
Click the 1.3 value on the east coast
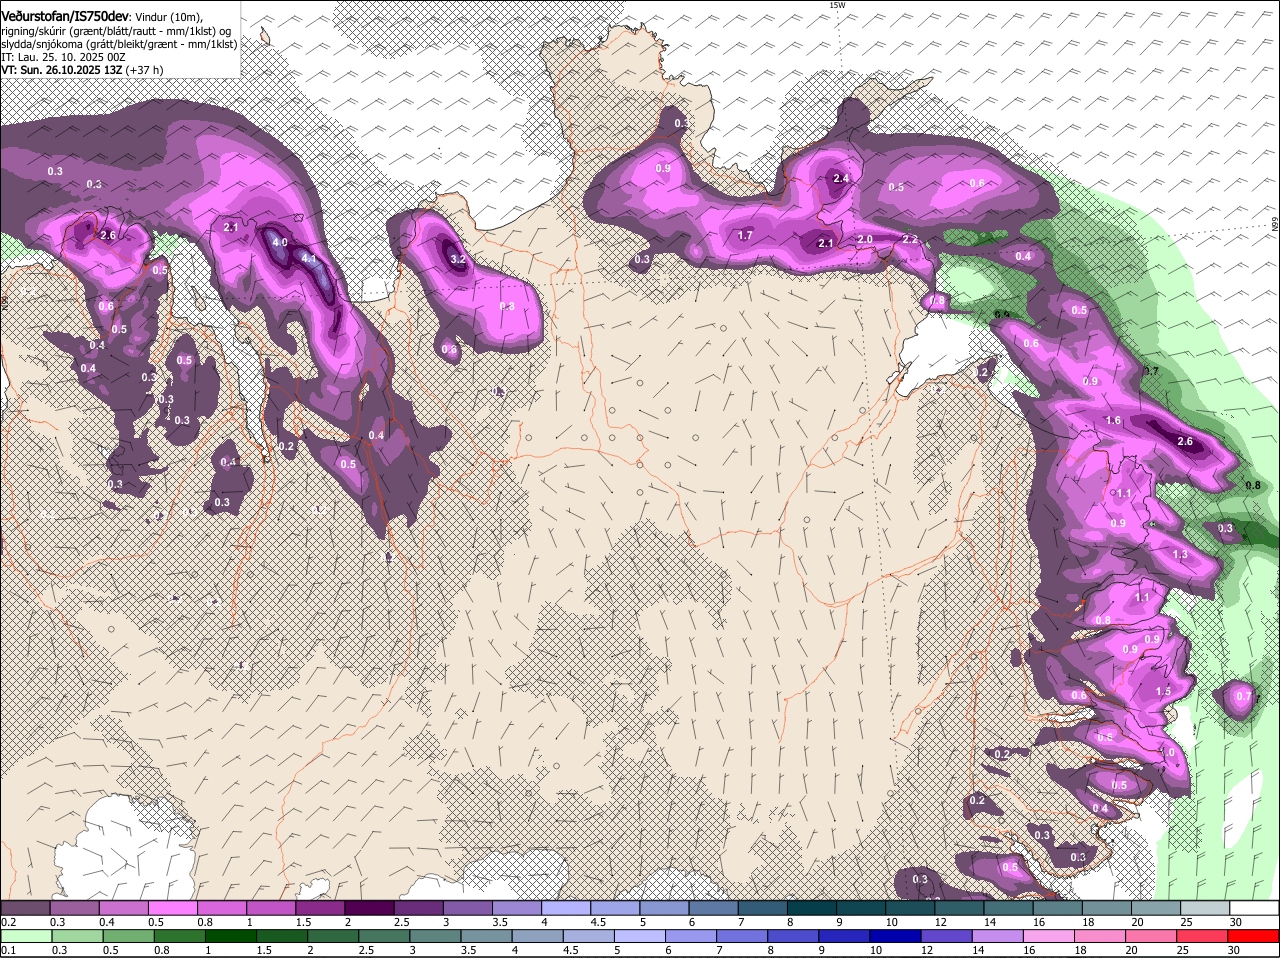[x=1180, y=555]
